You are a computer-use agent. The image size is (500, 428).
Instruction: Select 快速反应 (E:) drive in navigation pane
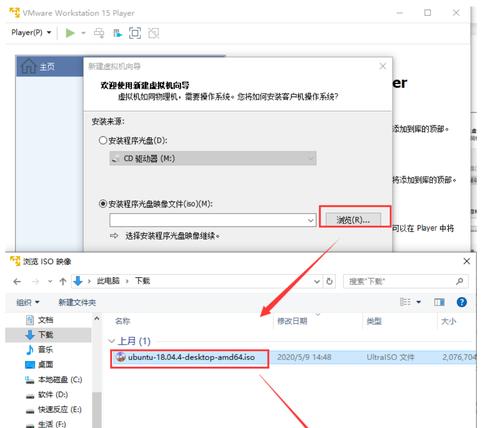tap(59, 409)
